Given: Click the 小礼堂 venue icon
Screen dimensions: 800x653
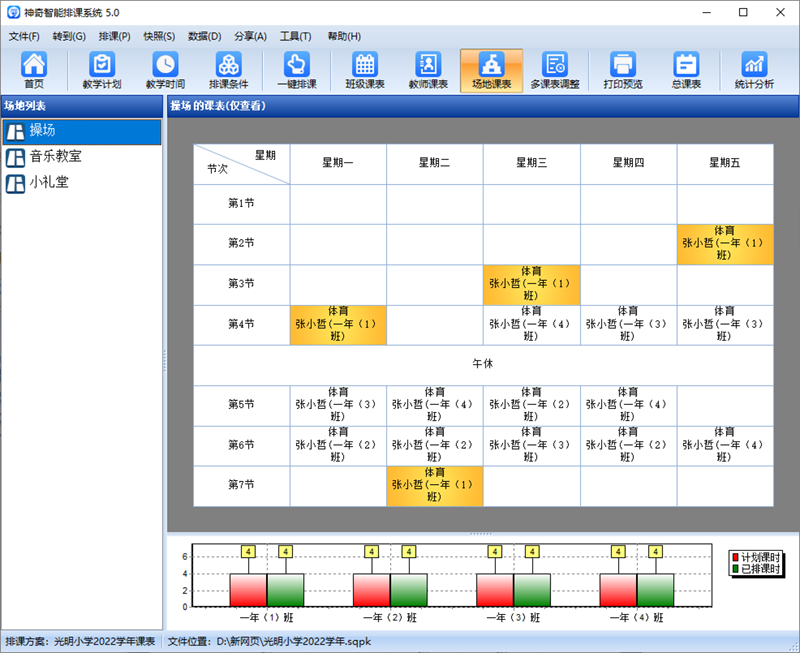Looking at the screenshot, I should [x=15, y=184].
